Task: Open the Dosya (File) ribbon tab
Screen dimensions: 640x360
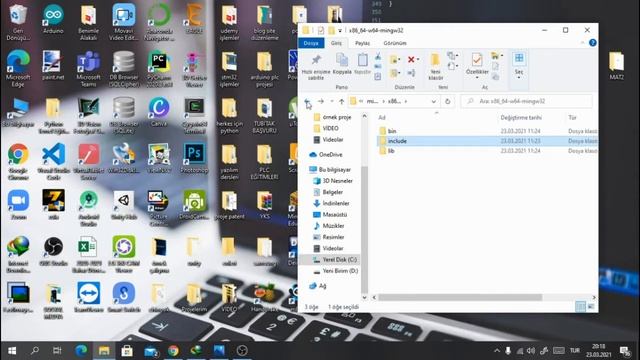Action: (x=311, y=43)
